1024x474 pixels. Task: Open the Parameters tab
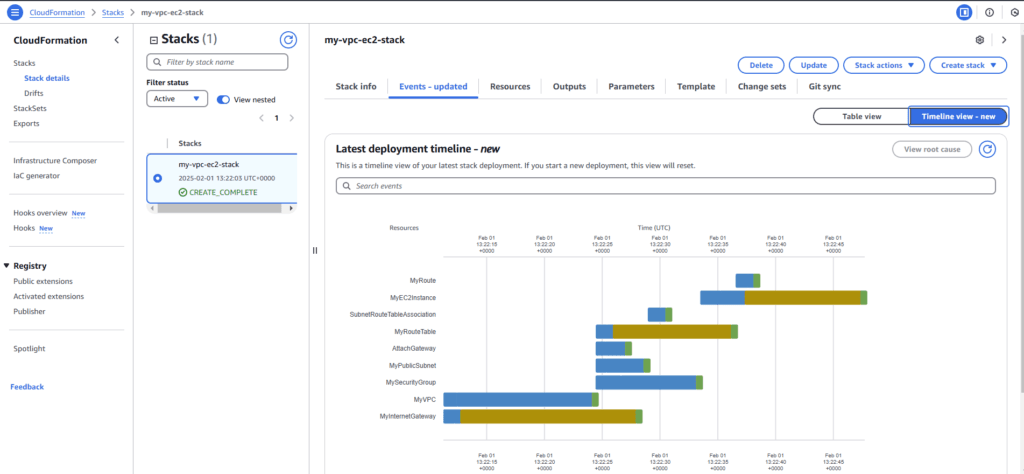tap(631, 86)
